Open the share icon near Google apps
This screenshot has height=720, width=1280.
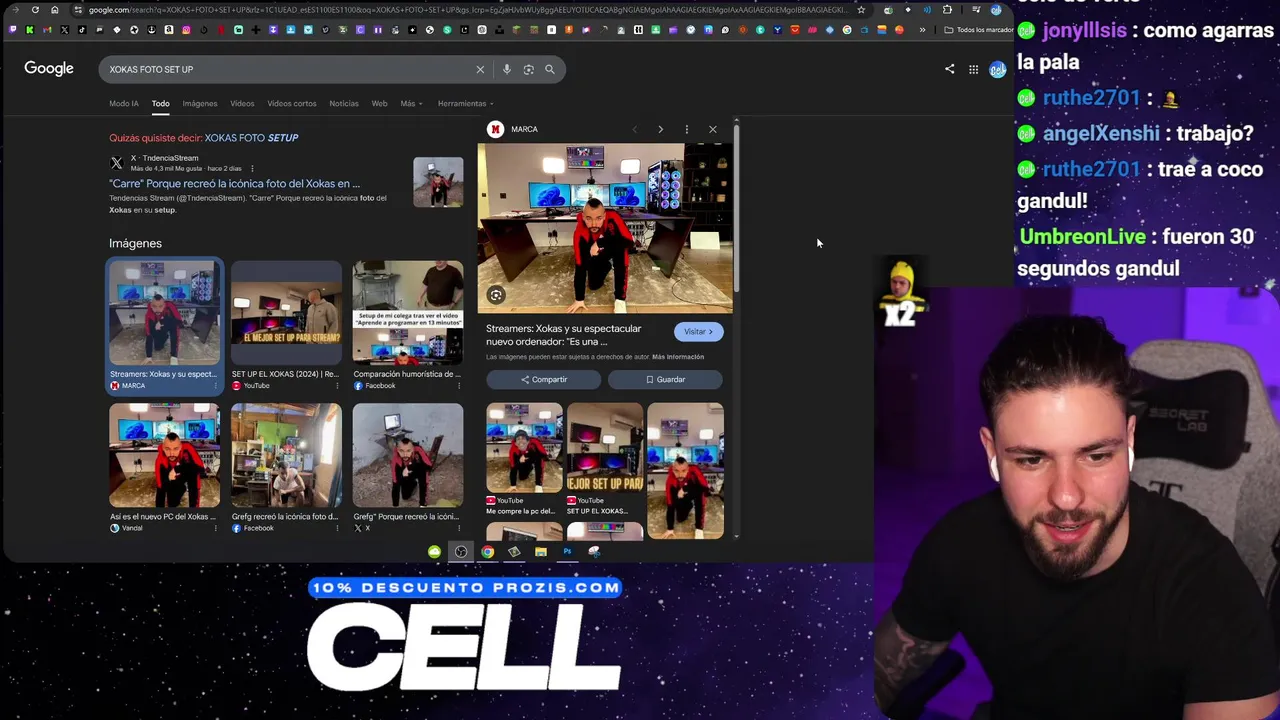[949, 69]
